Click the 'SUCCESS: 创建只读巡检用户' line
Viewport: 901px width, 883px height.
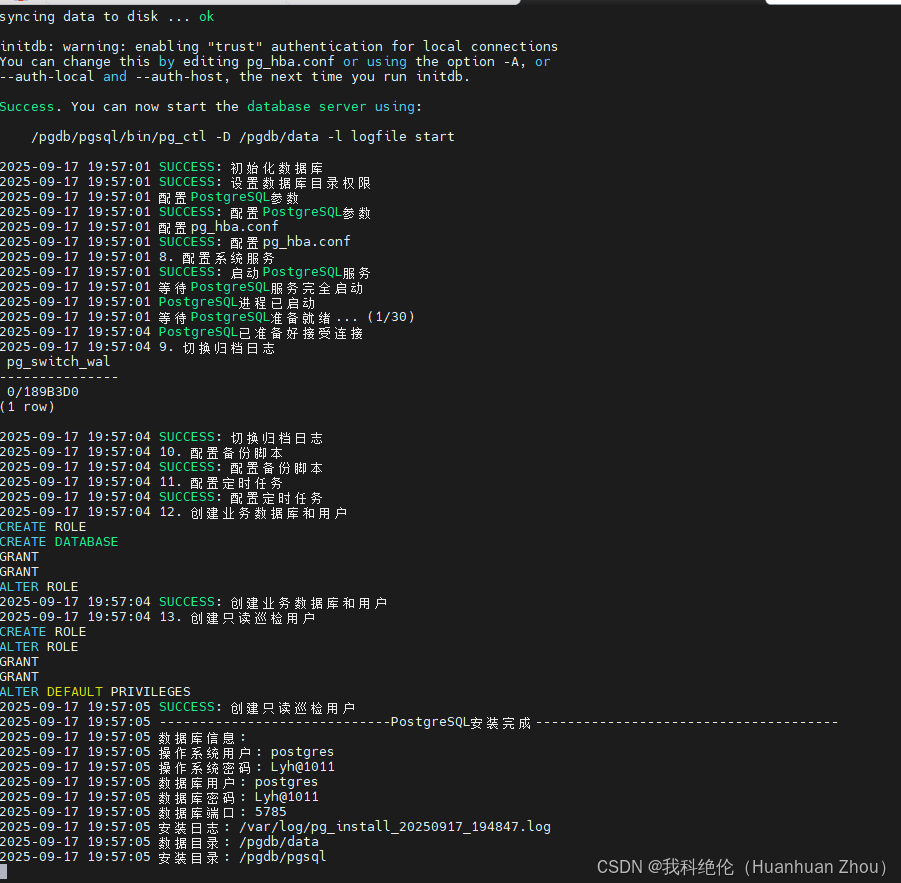(178, 707)
